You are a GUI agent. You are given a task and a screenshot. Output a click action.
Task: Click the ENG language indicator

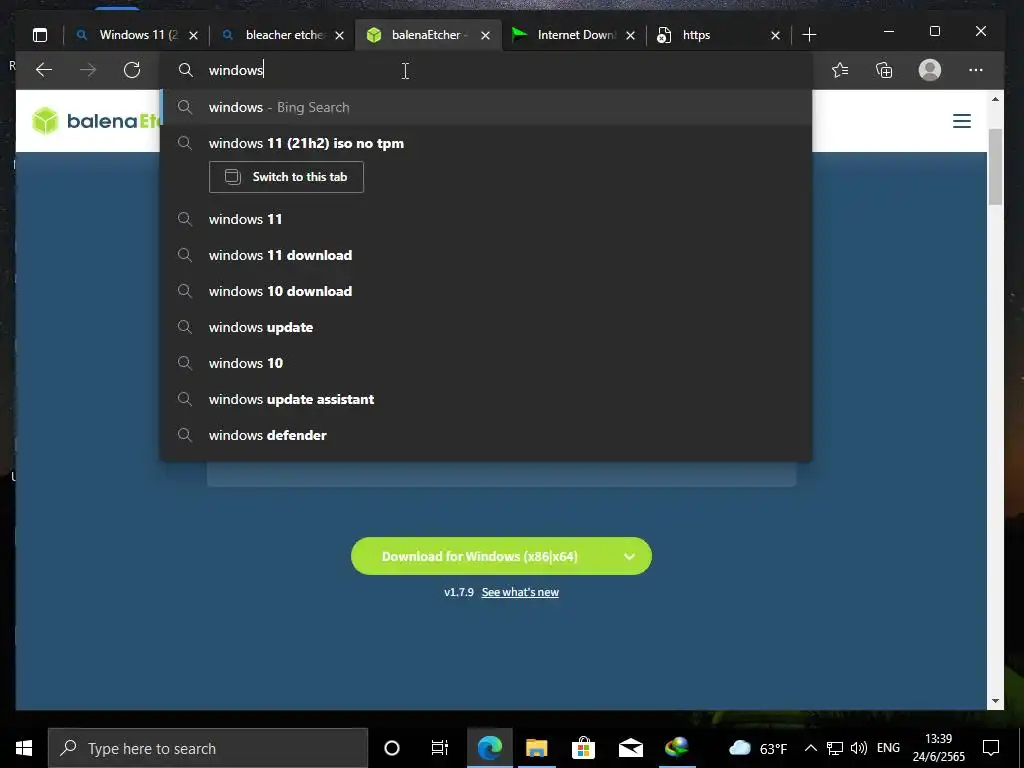coord(888,748)
